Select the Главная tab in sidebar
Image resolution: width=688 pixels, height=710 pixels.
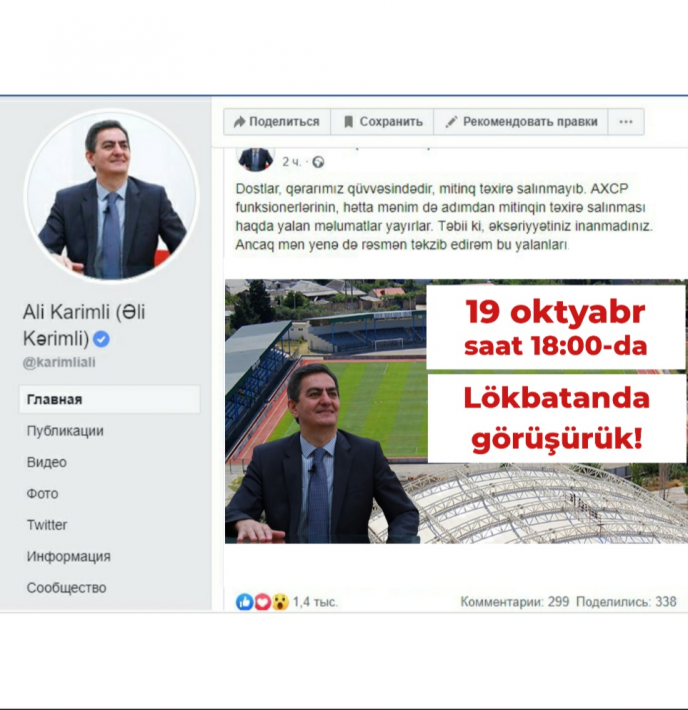tap(109, 399)
